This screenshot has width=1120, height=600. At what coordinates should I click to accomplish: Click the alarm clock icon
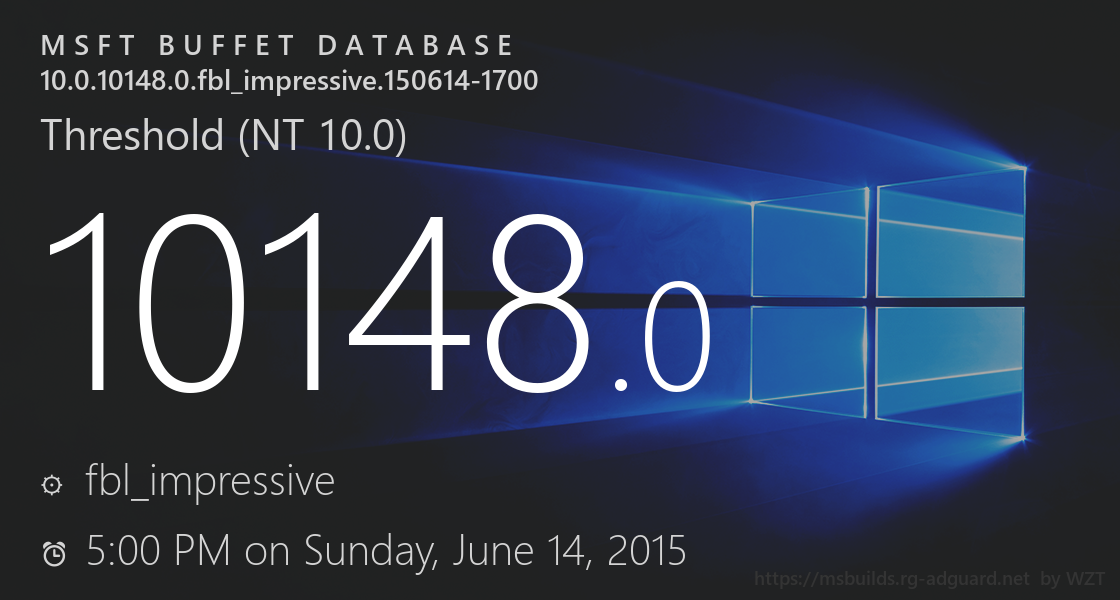(54, 553)
